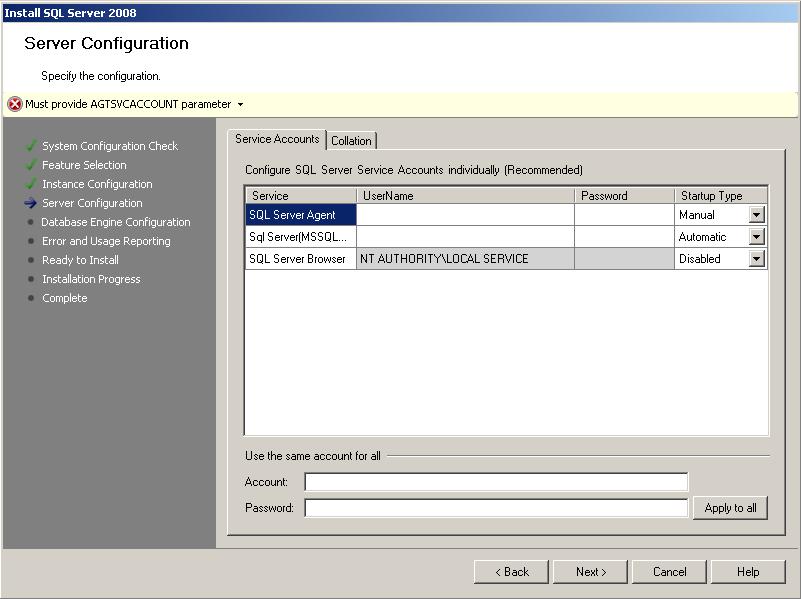
Task: Click the Installation Progress step
Action: (x=91, y=279)
